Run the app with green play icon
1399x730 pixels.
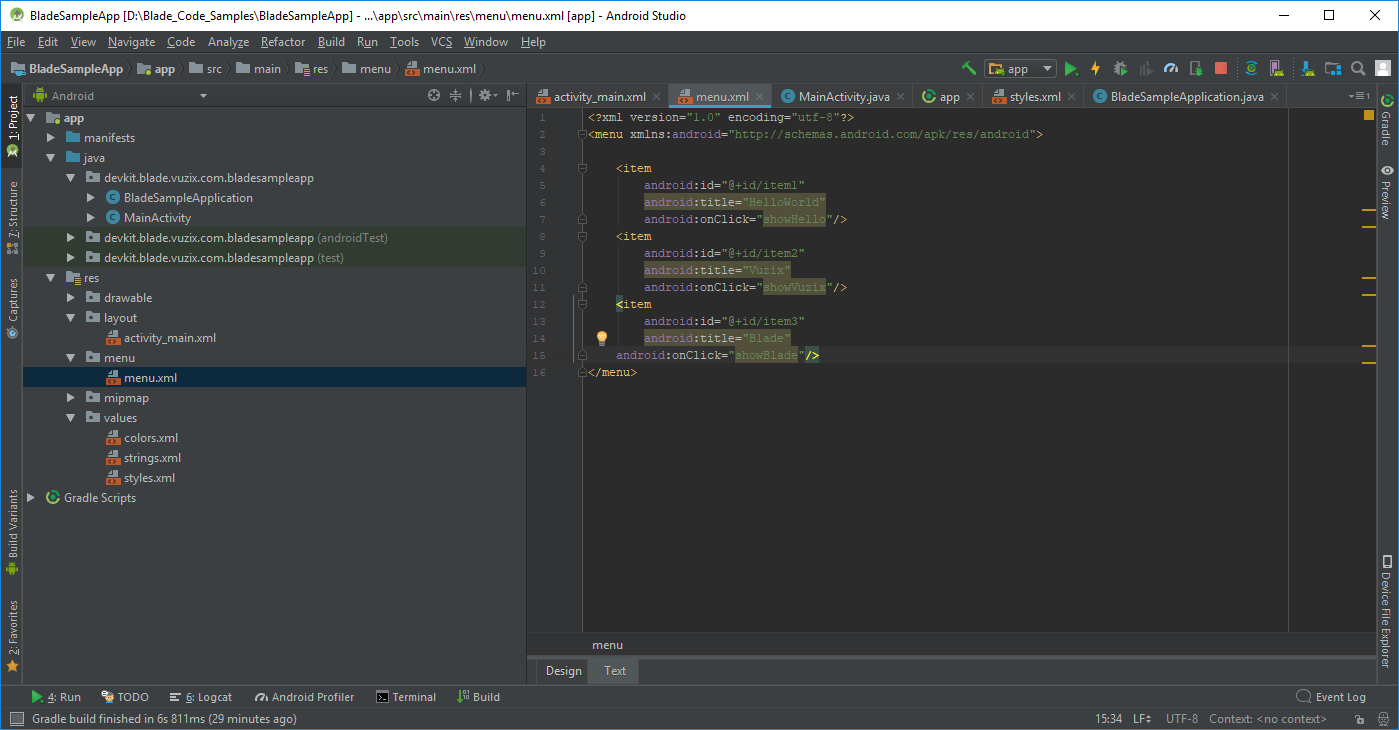1071,69
